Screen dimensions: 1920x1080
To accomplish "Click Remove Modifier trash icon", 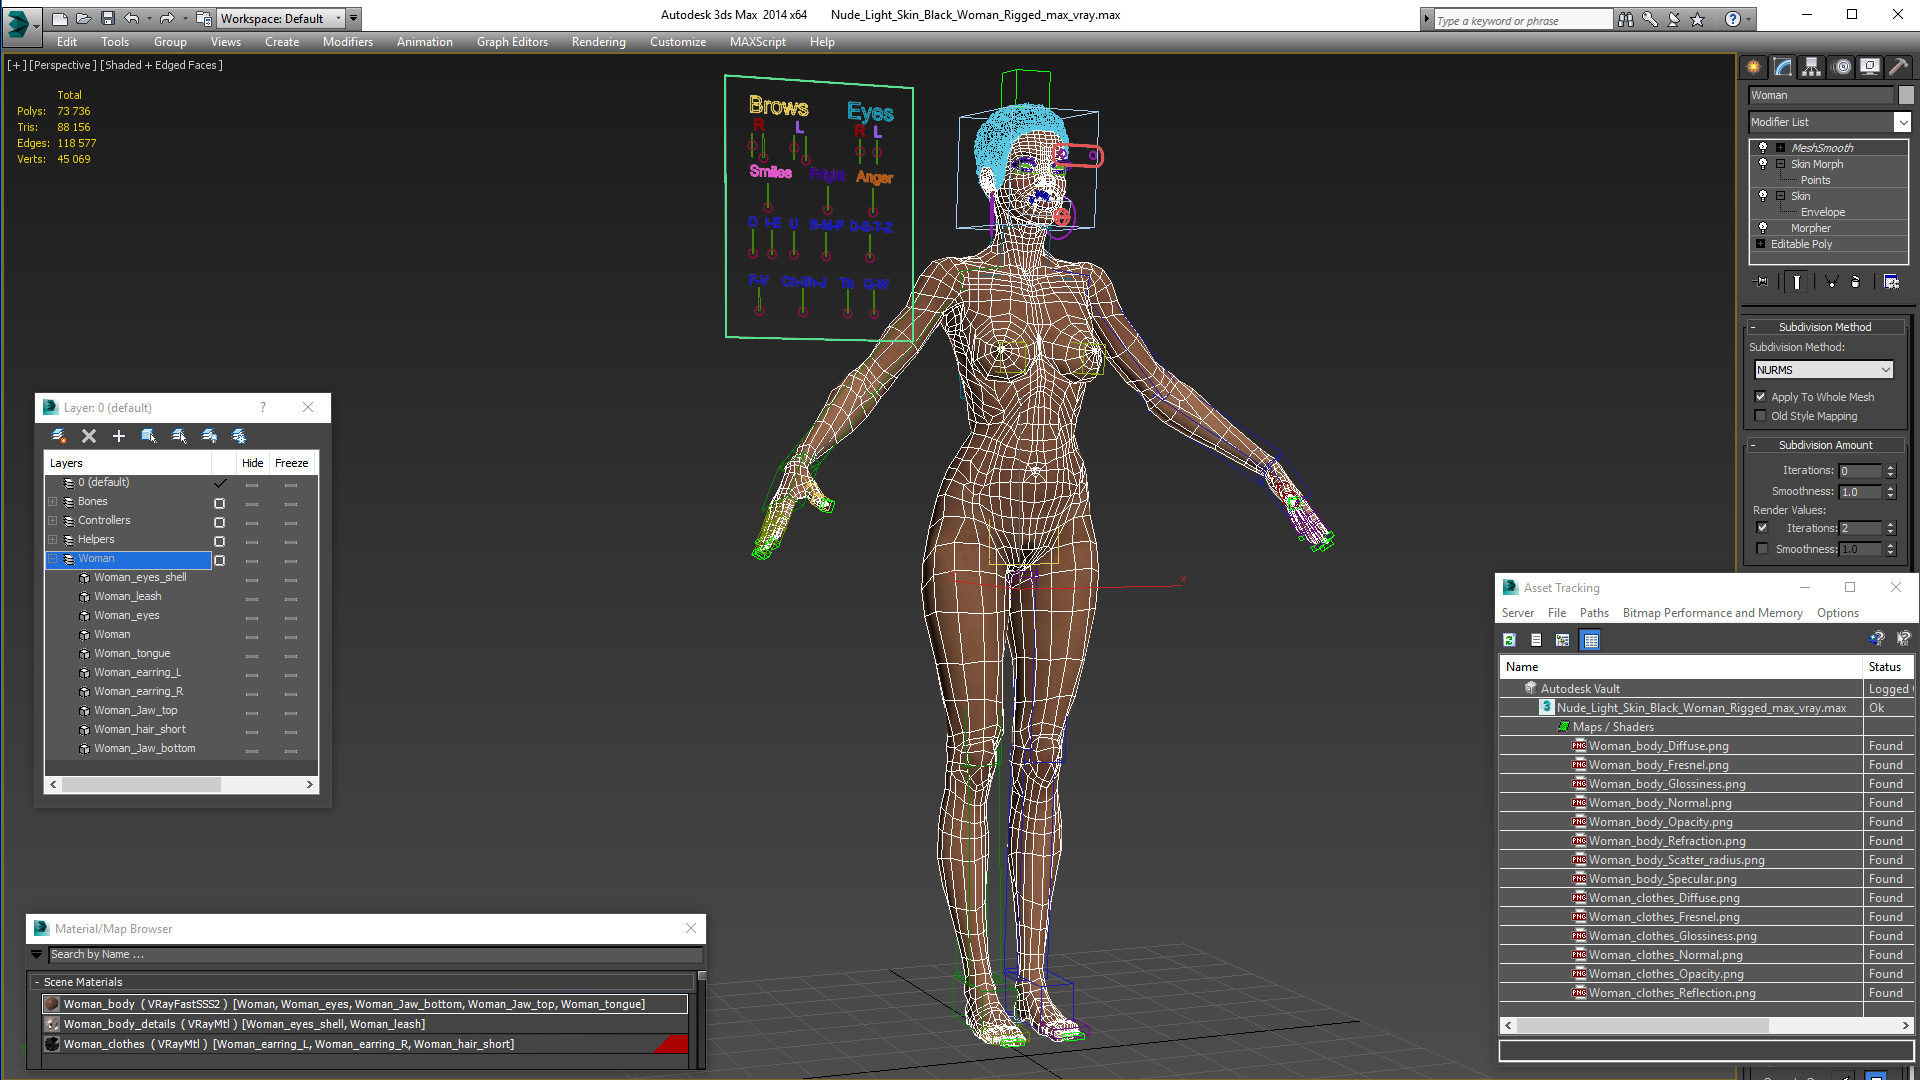I will coord(1856,282).
